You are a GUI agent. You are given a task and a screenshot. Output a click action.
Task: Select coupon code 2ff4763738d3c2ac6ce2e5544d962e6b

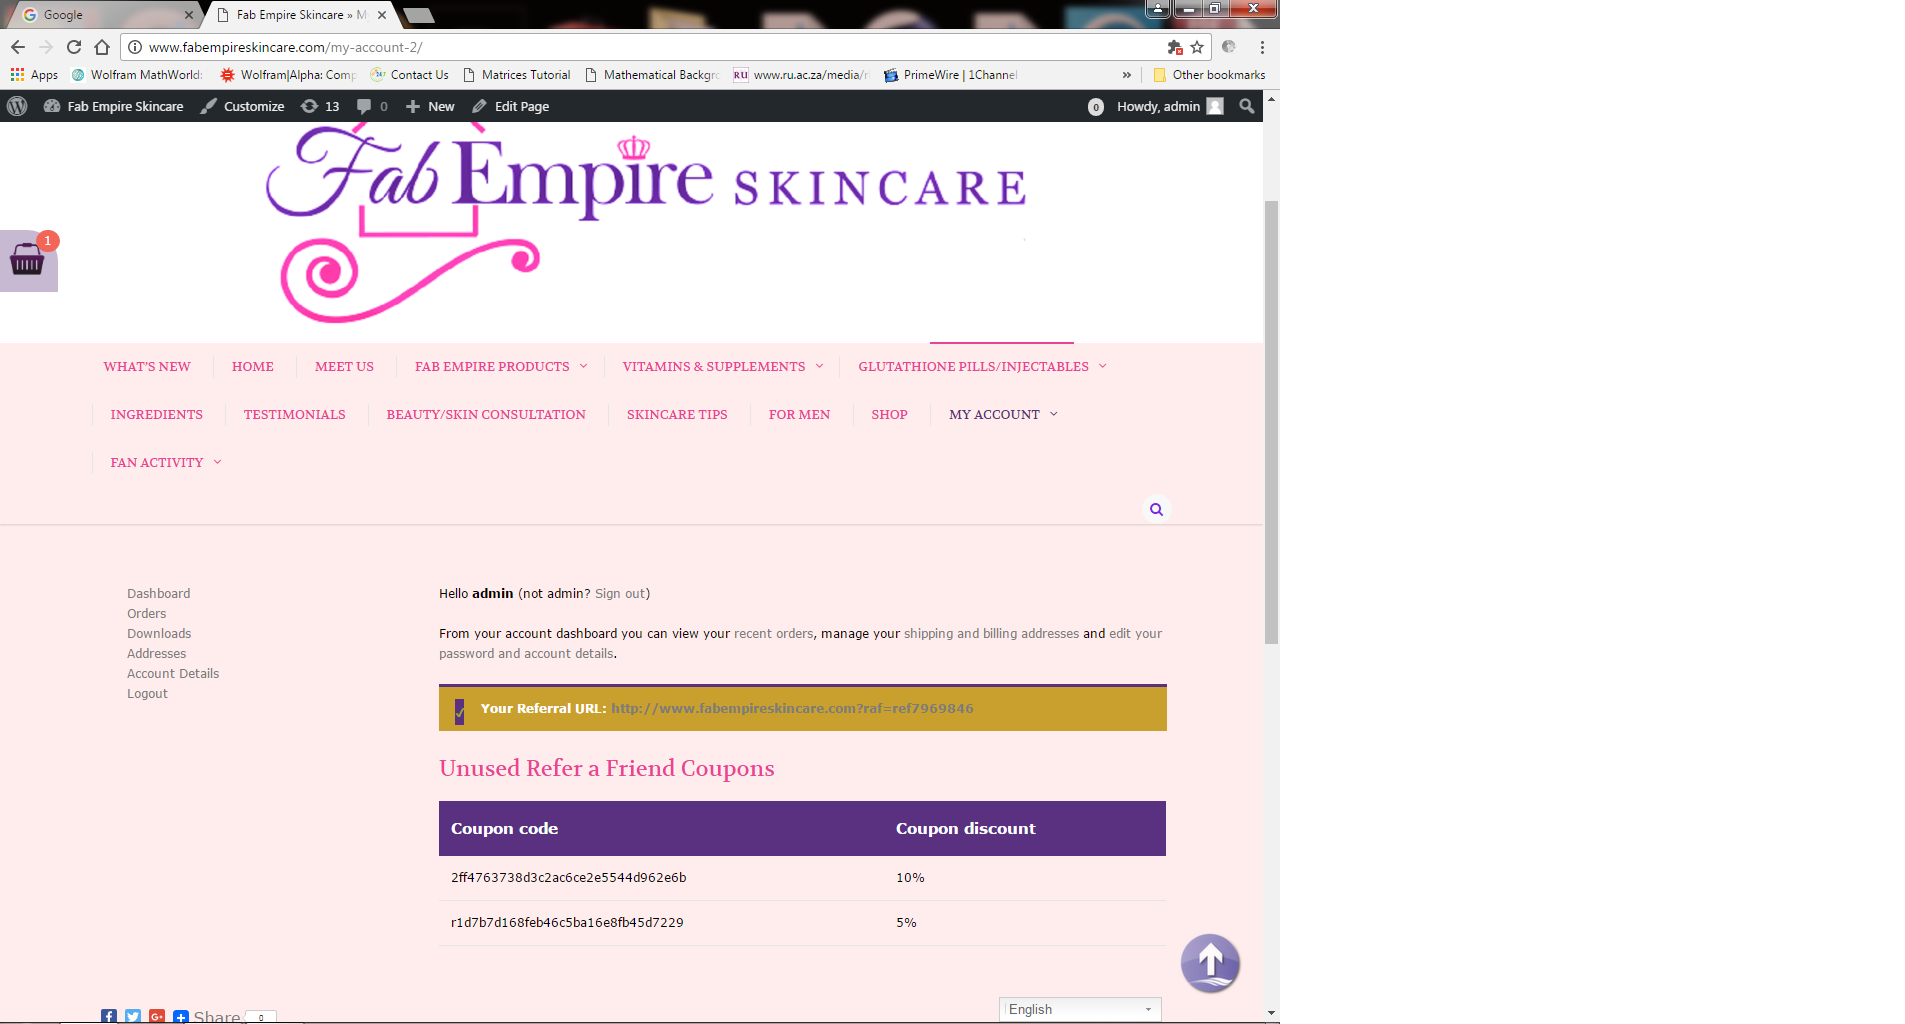click(568, 877)
